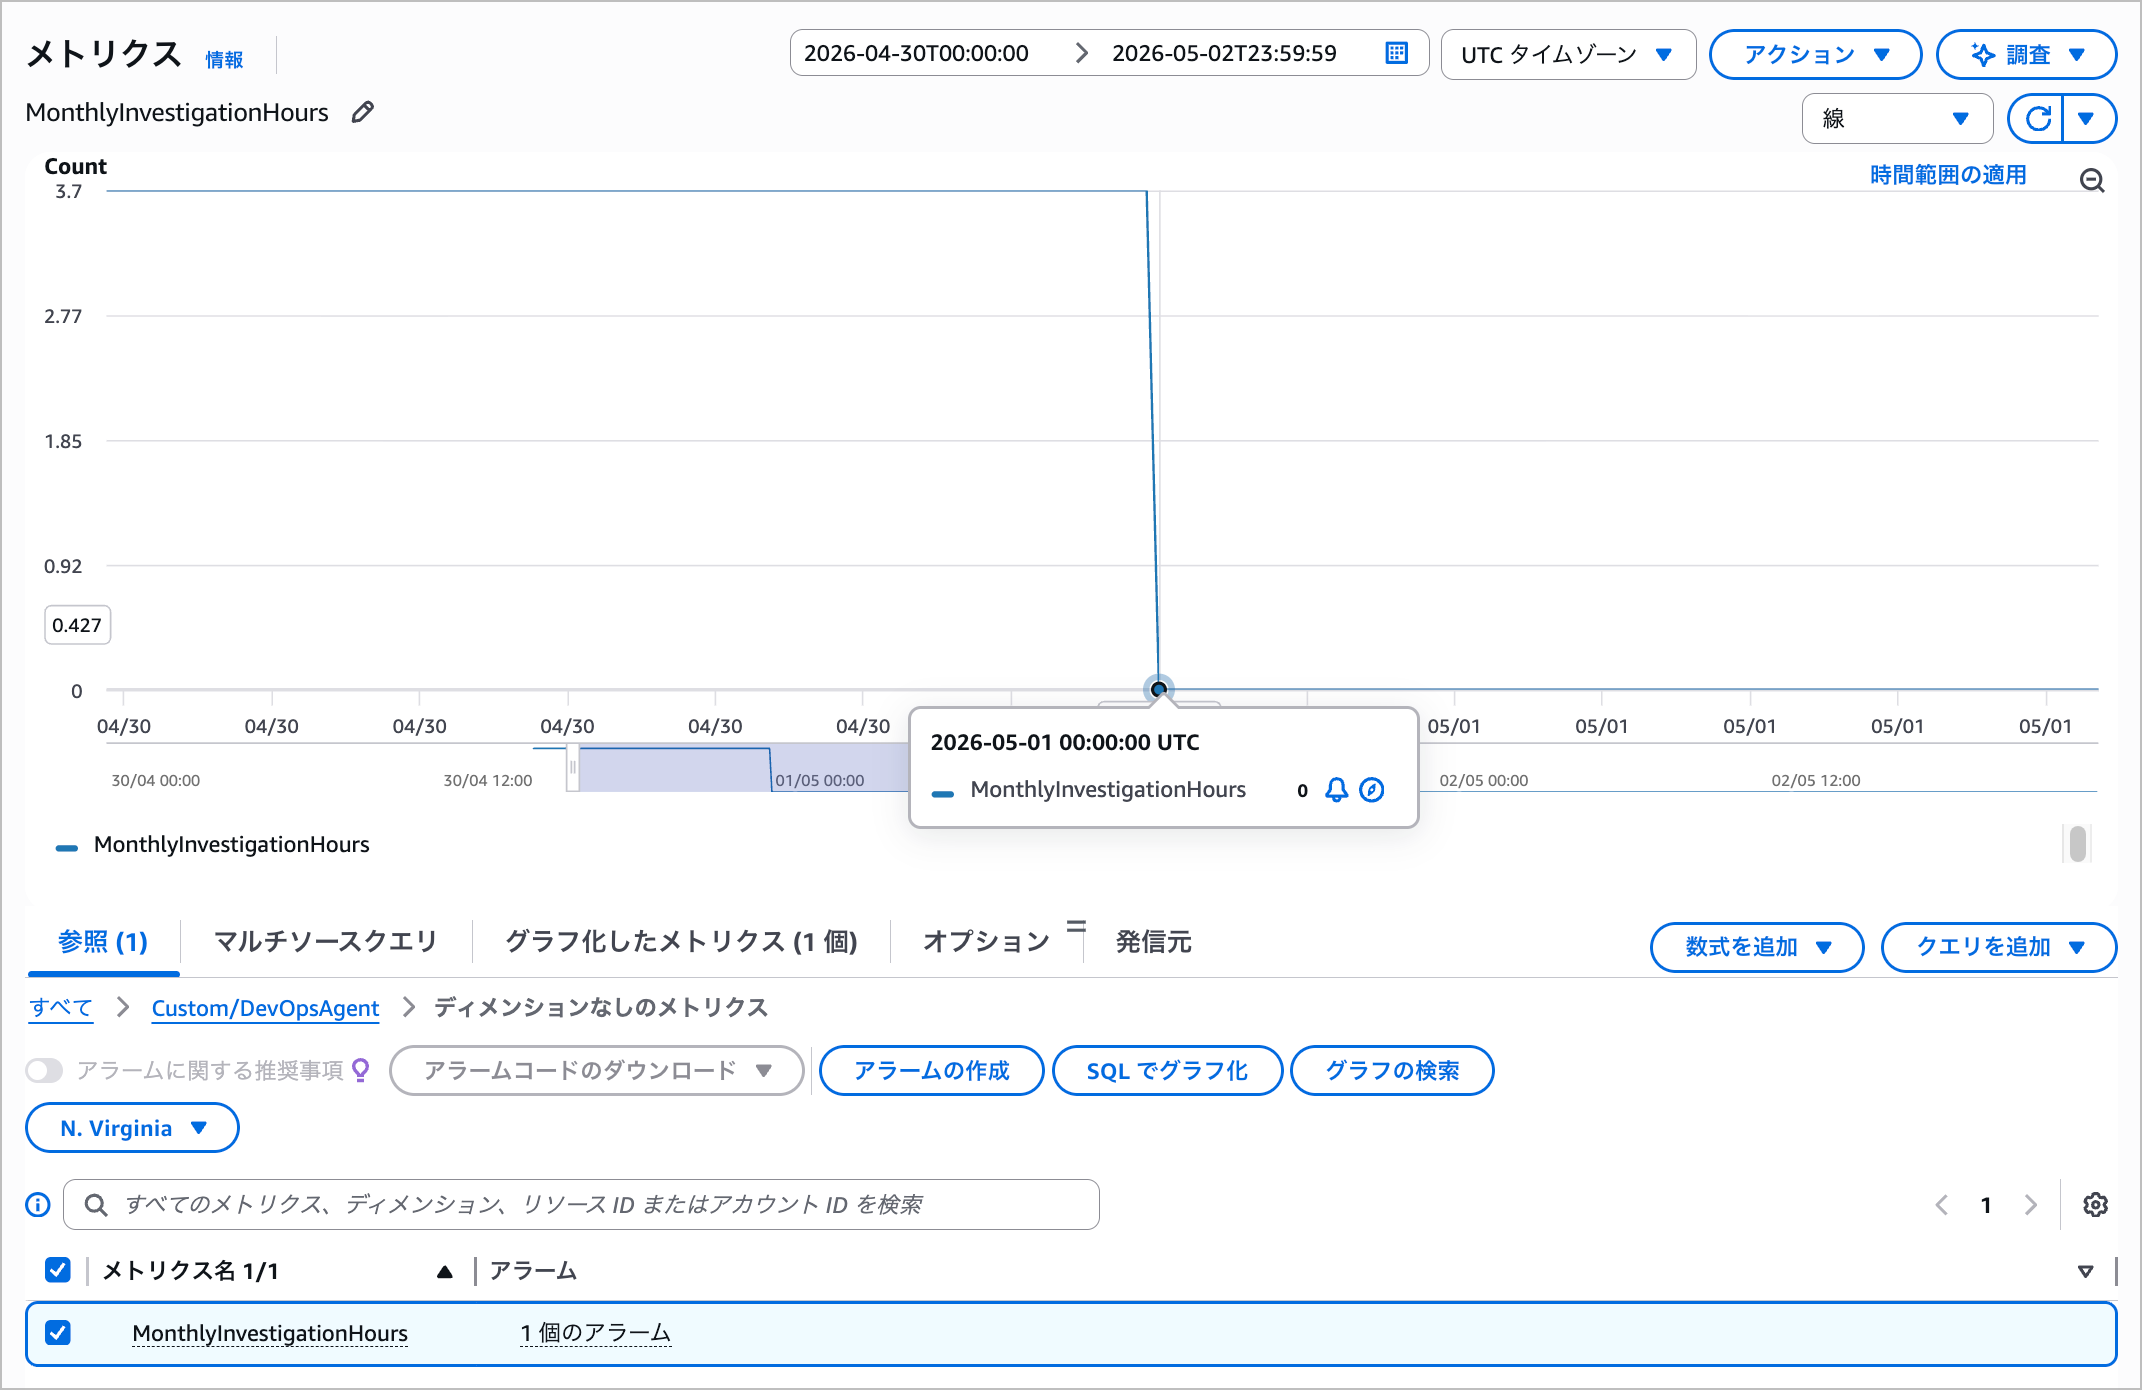Click MonthlyInvestigationHours metric name in table
Viewport: 2142px width, 1390px height.
coord(270,1333)
